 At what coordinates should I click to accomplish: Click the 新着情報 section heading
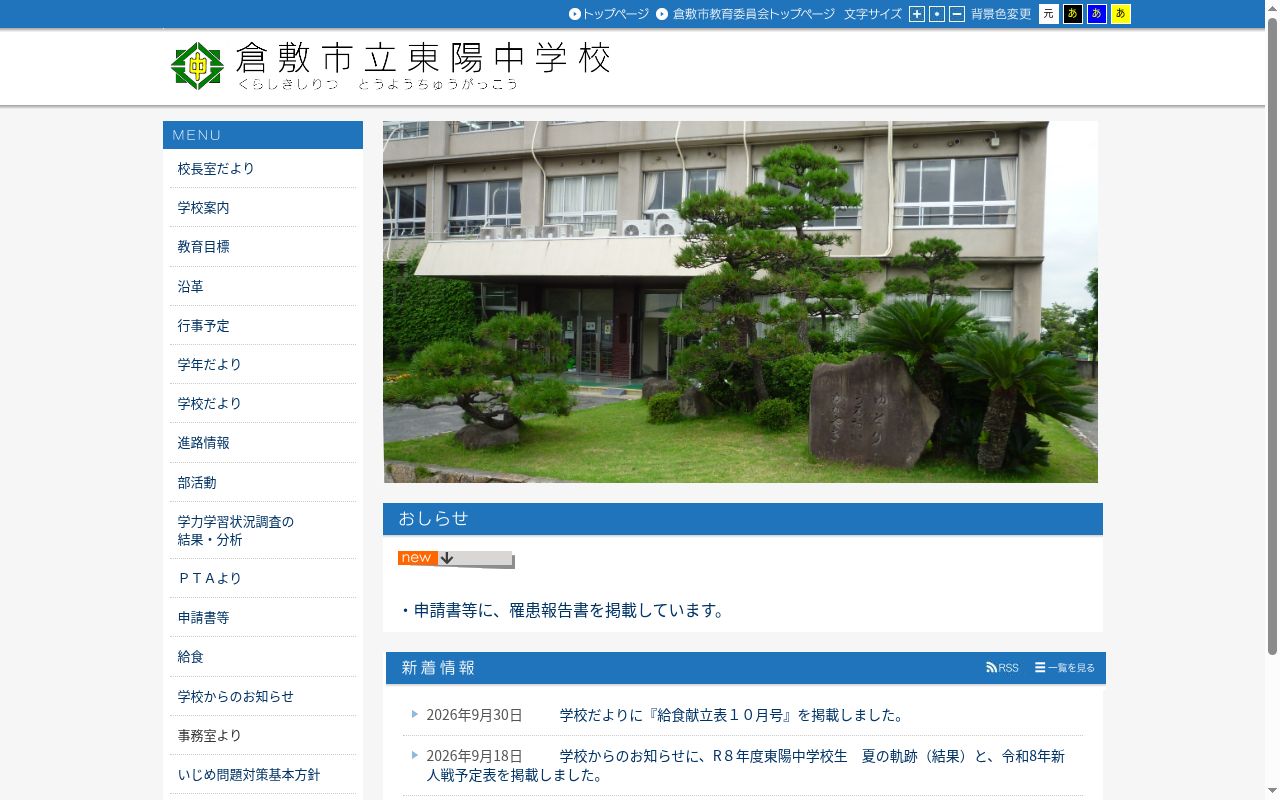point(438,668)
